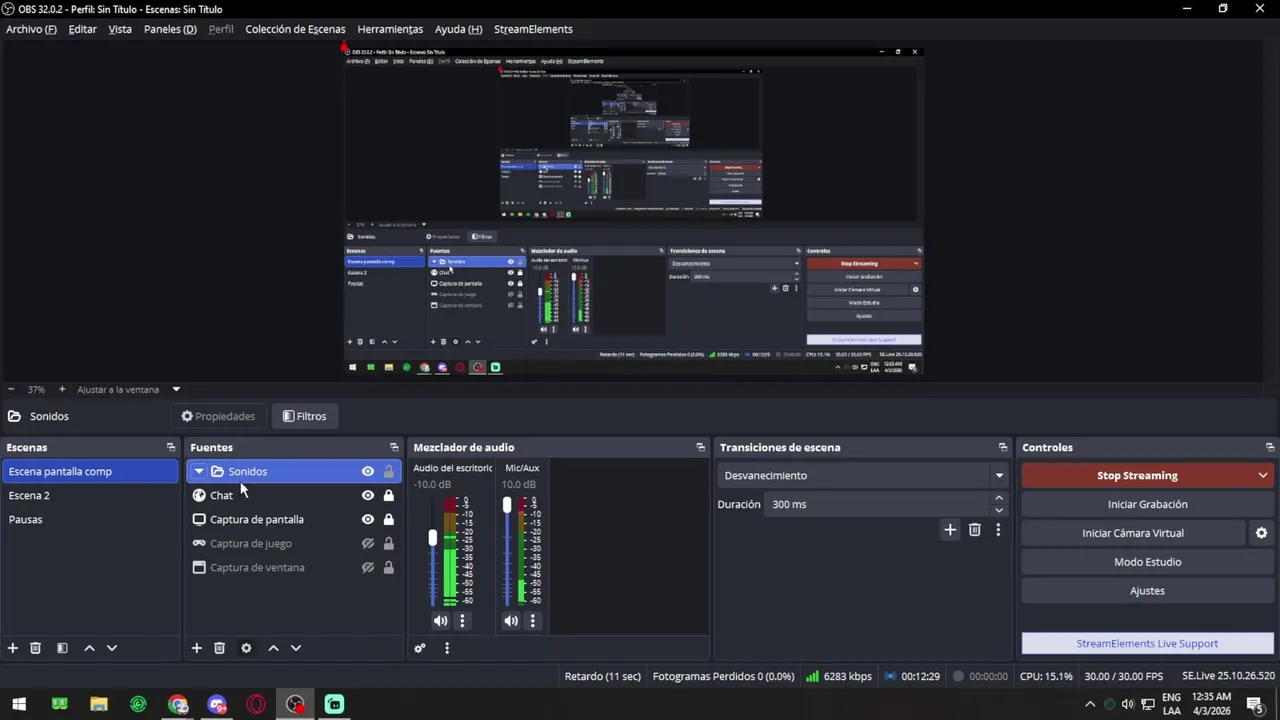This screenshot has height=720, width=1280.
Task: Move selected scene down with arrow
Action: tap(112, 648)
